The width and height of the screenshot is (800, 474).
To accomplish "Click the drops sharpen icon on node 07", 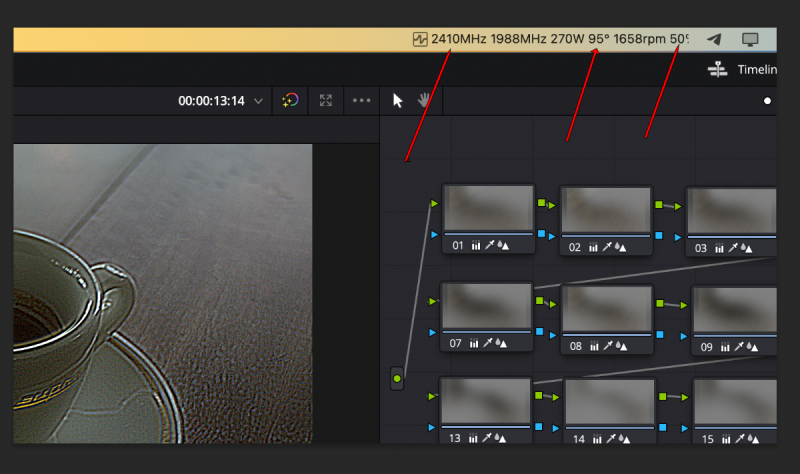I will click(501, 343).
